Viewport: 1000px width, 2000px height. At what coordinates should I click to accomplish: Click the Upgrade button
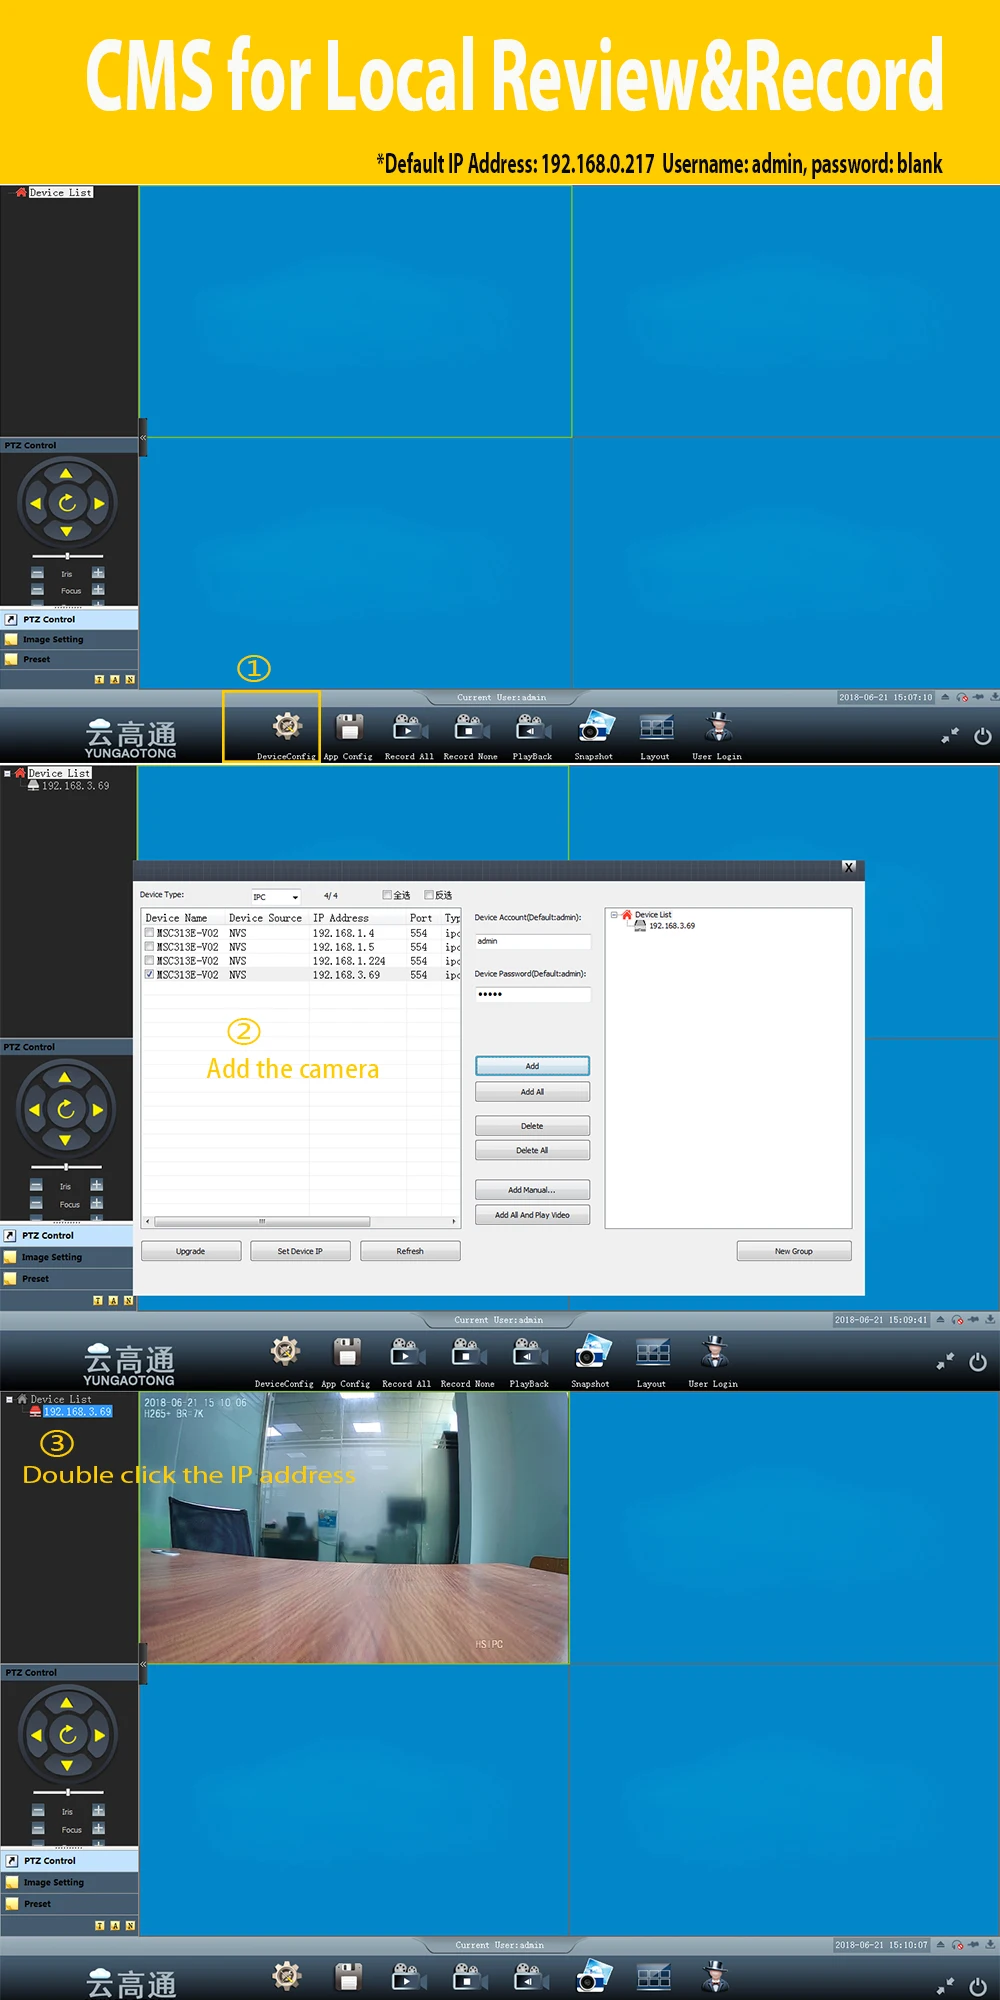pos(191,1251)
